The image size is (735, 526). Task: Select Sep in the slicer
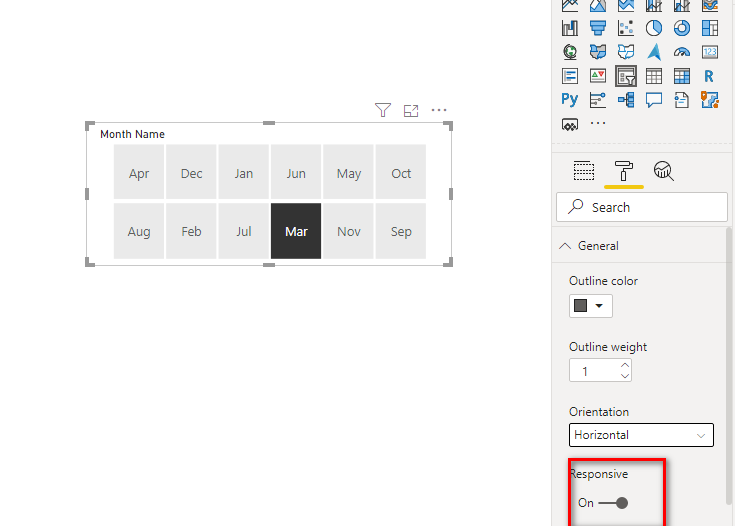tap(401, 231)
